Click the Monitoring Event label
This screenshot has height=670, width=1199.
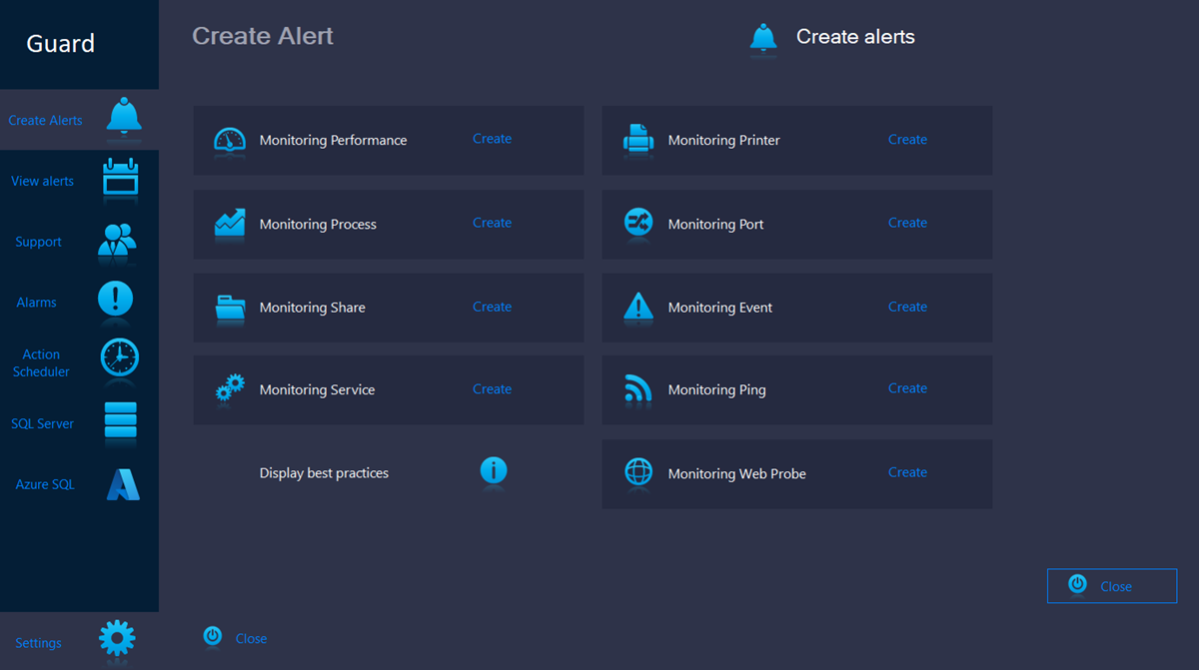720,307
